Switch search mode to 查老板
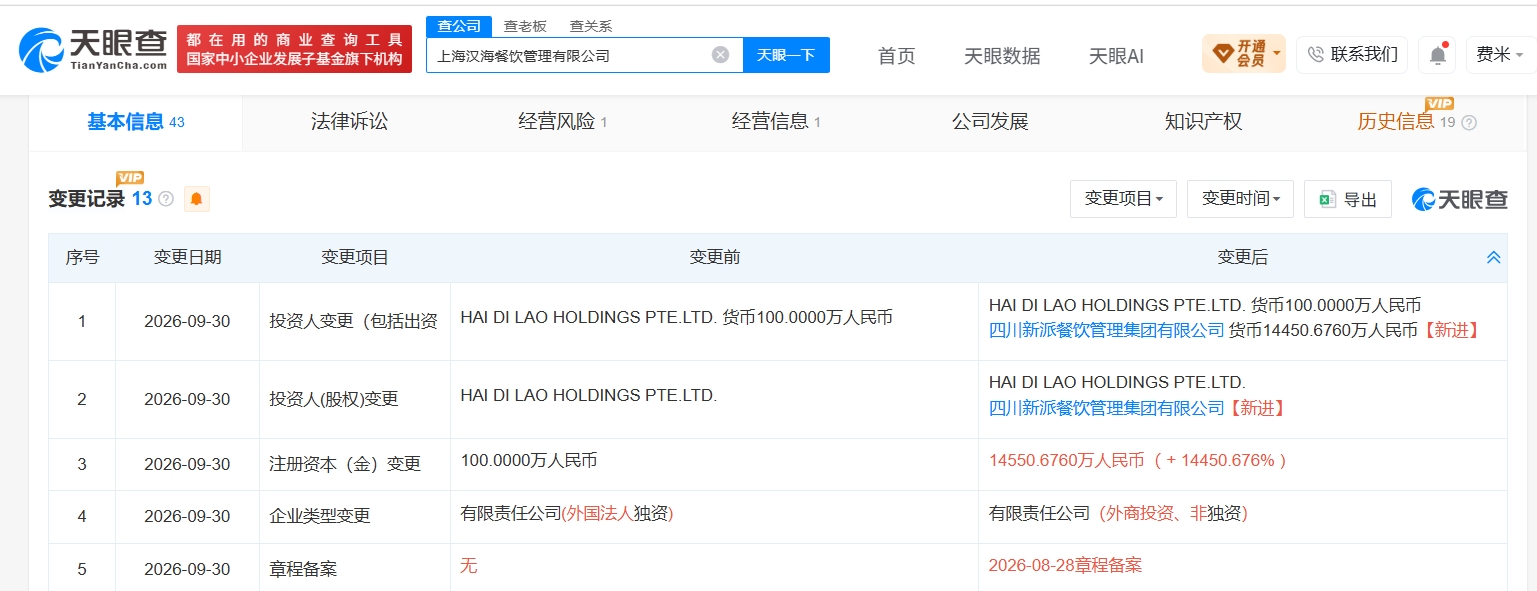Screen dimensions: 1537x591 click(x=525, y=26)
